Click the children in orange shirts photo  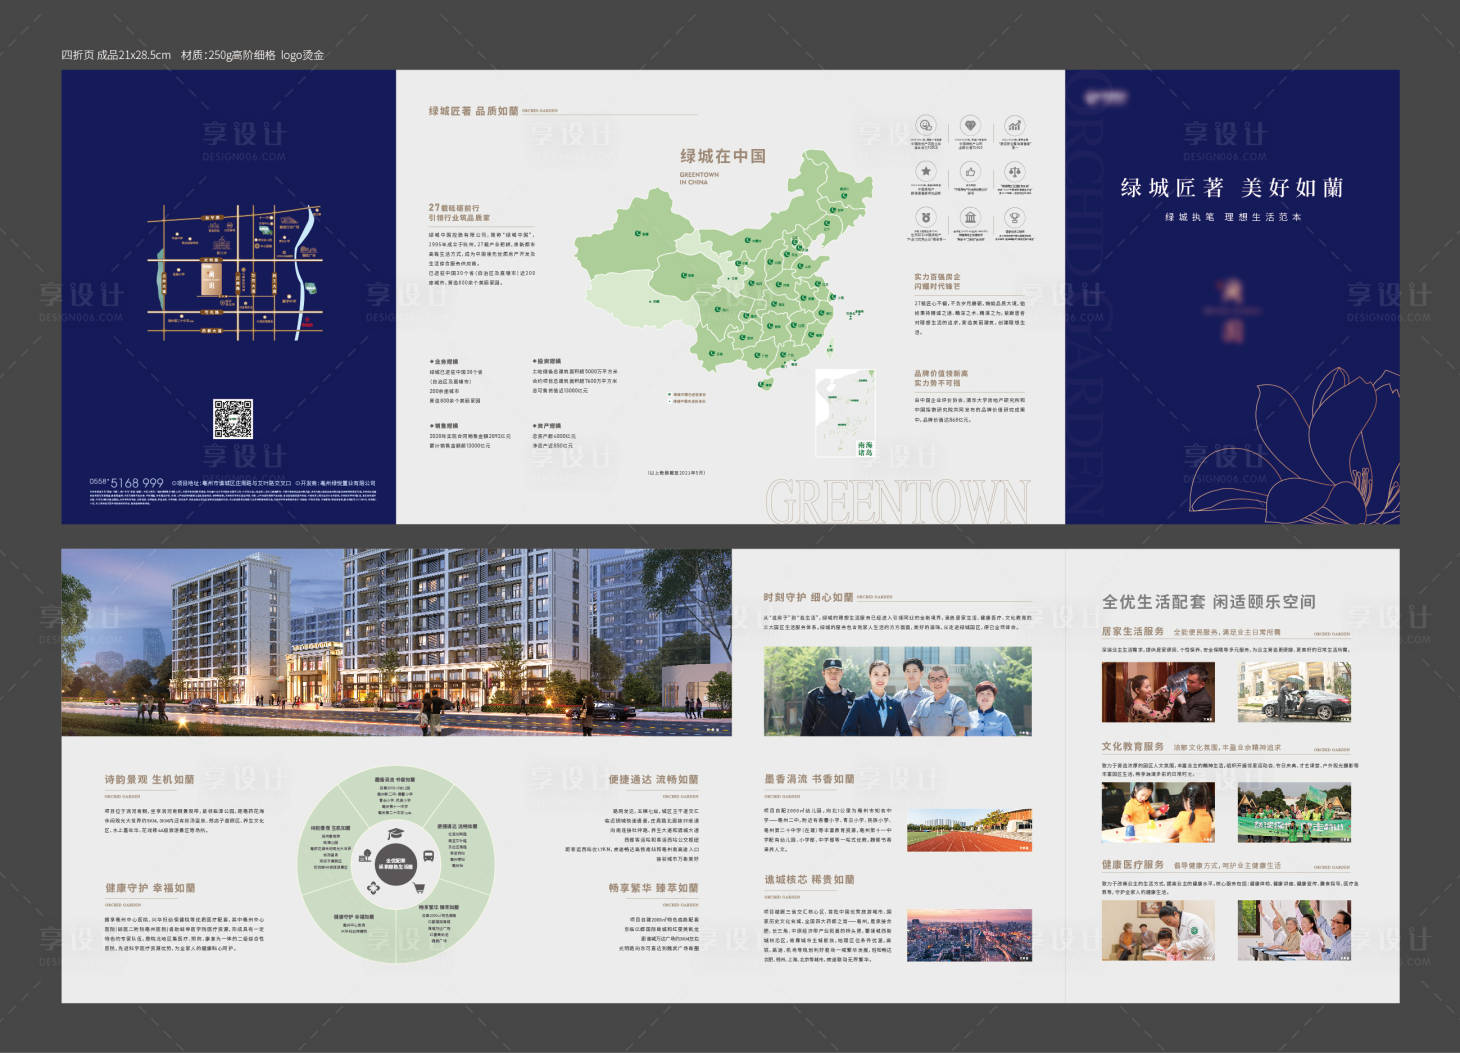[x=1158, y=813]
